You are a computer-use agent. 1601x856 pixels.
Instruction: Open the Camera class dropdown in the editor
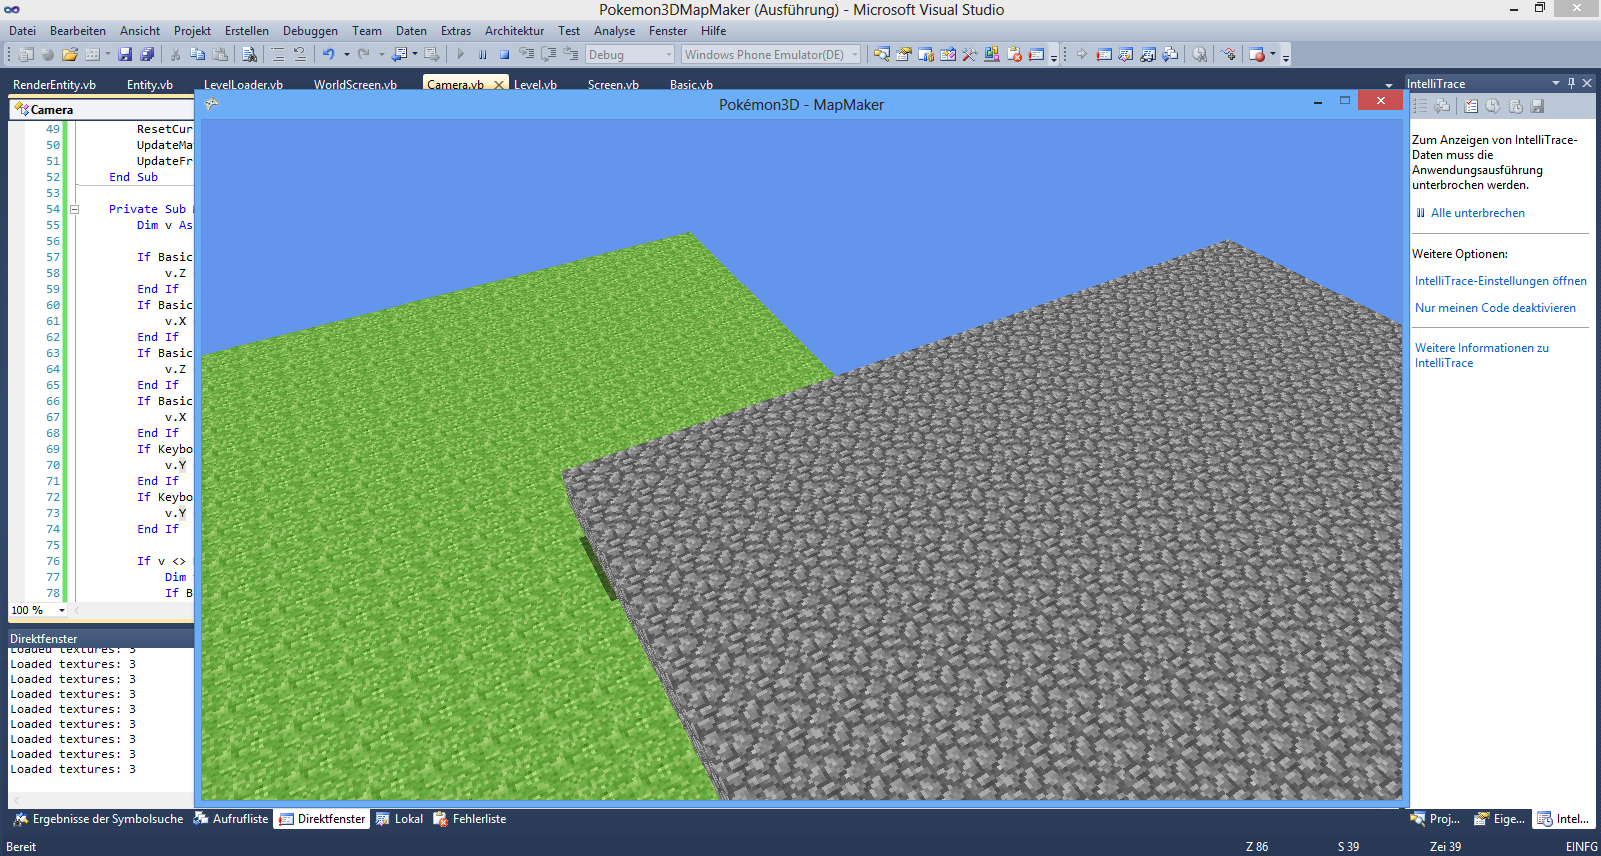click(102, 109)
